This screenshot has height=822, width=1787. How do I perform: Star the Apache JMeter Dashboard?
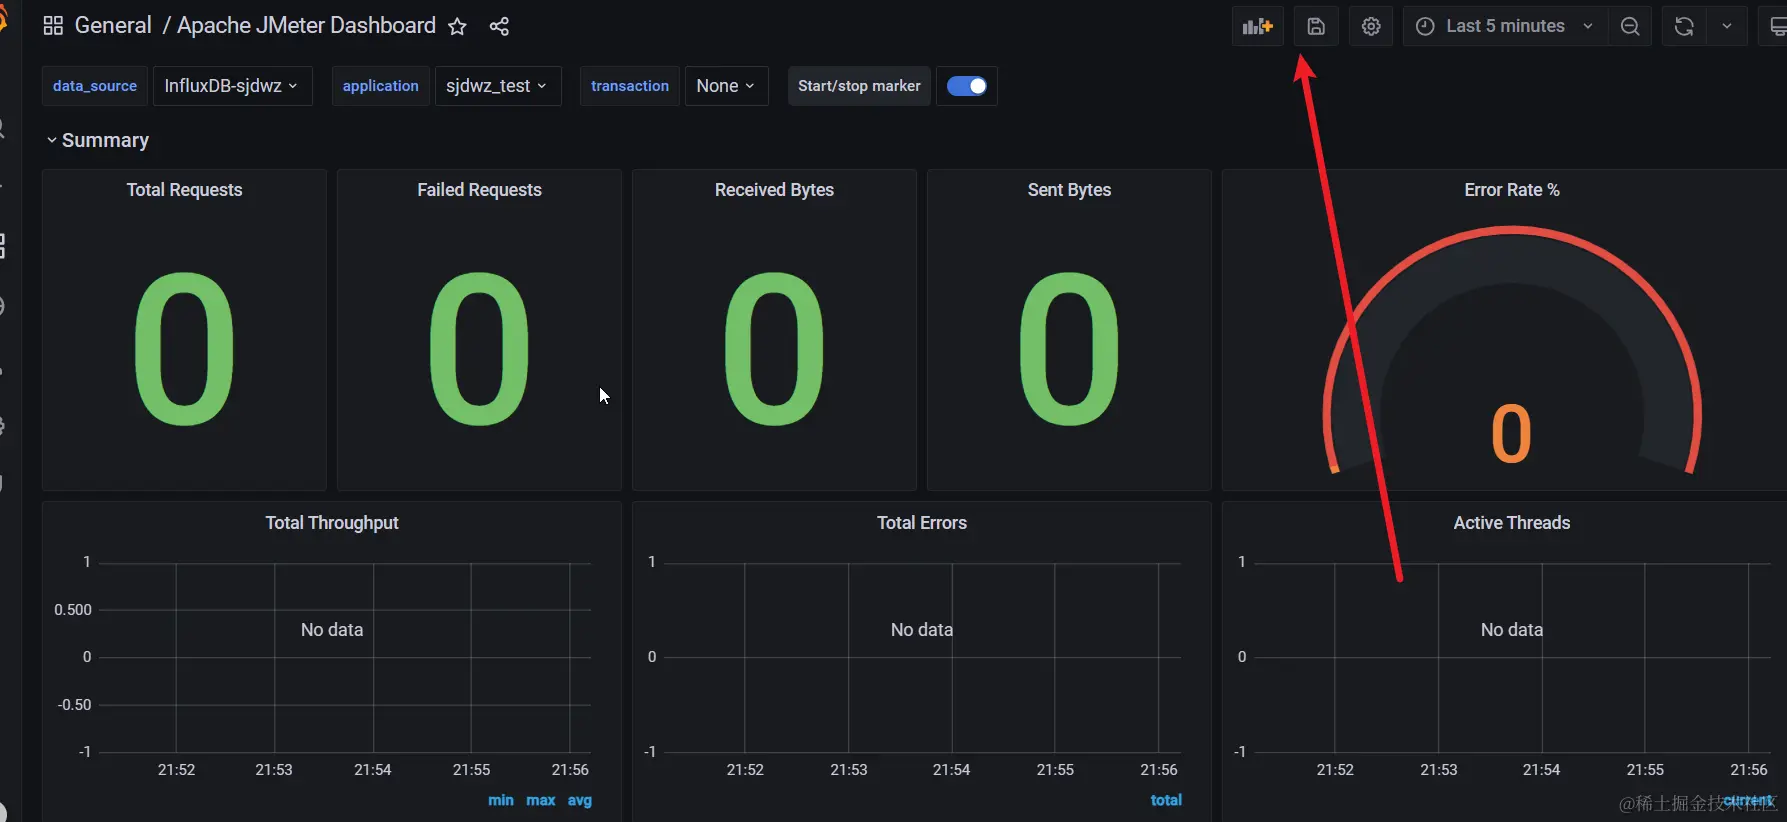pyautogui.click(x=457, y=27)
